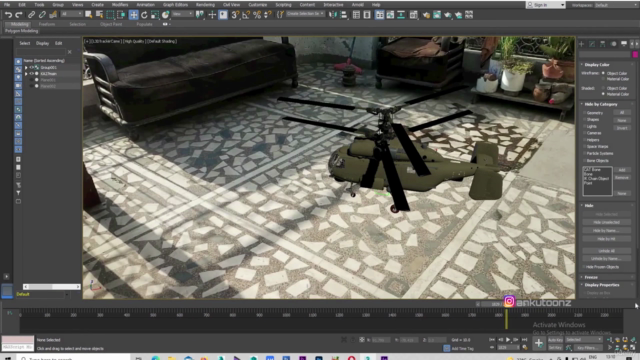Viewport: 640px width, 360px height.
Task: Open the Hierarchy tab in command panel
Action: [602, 44]
